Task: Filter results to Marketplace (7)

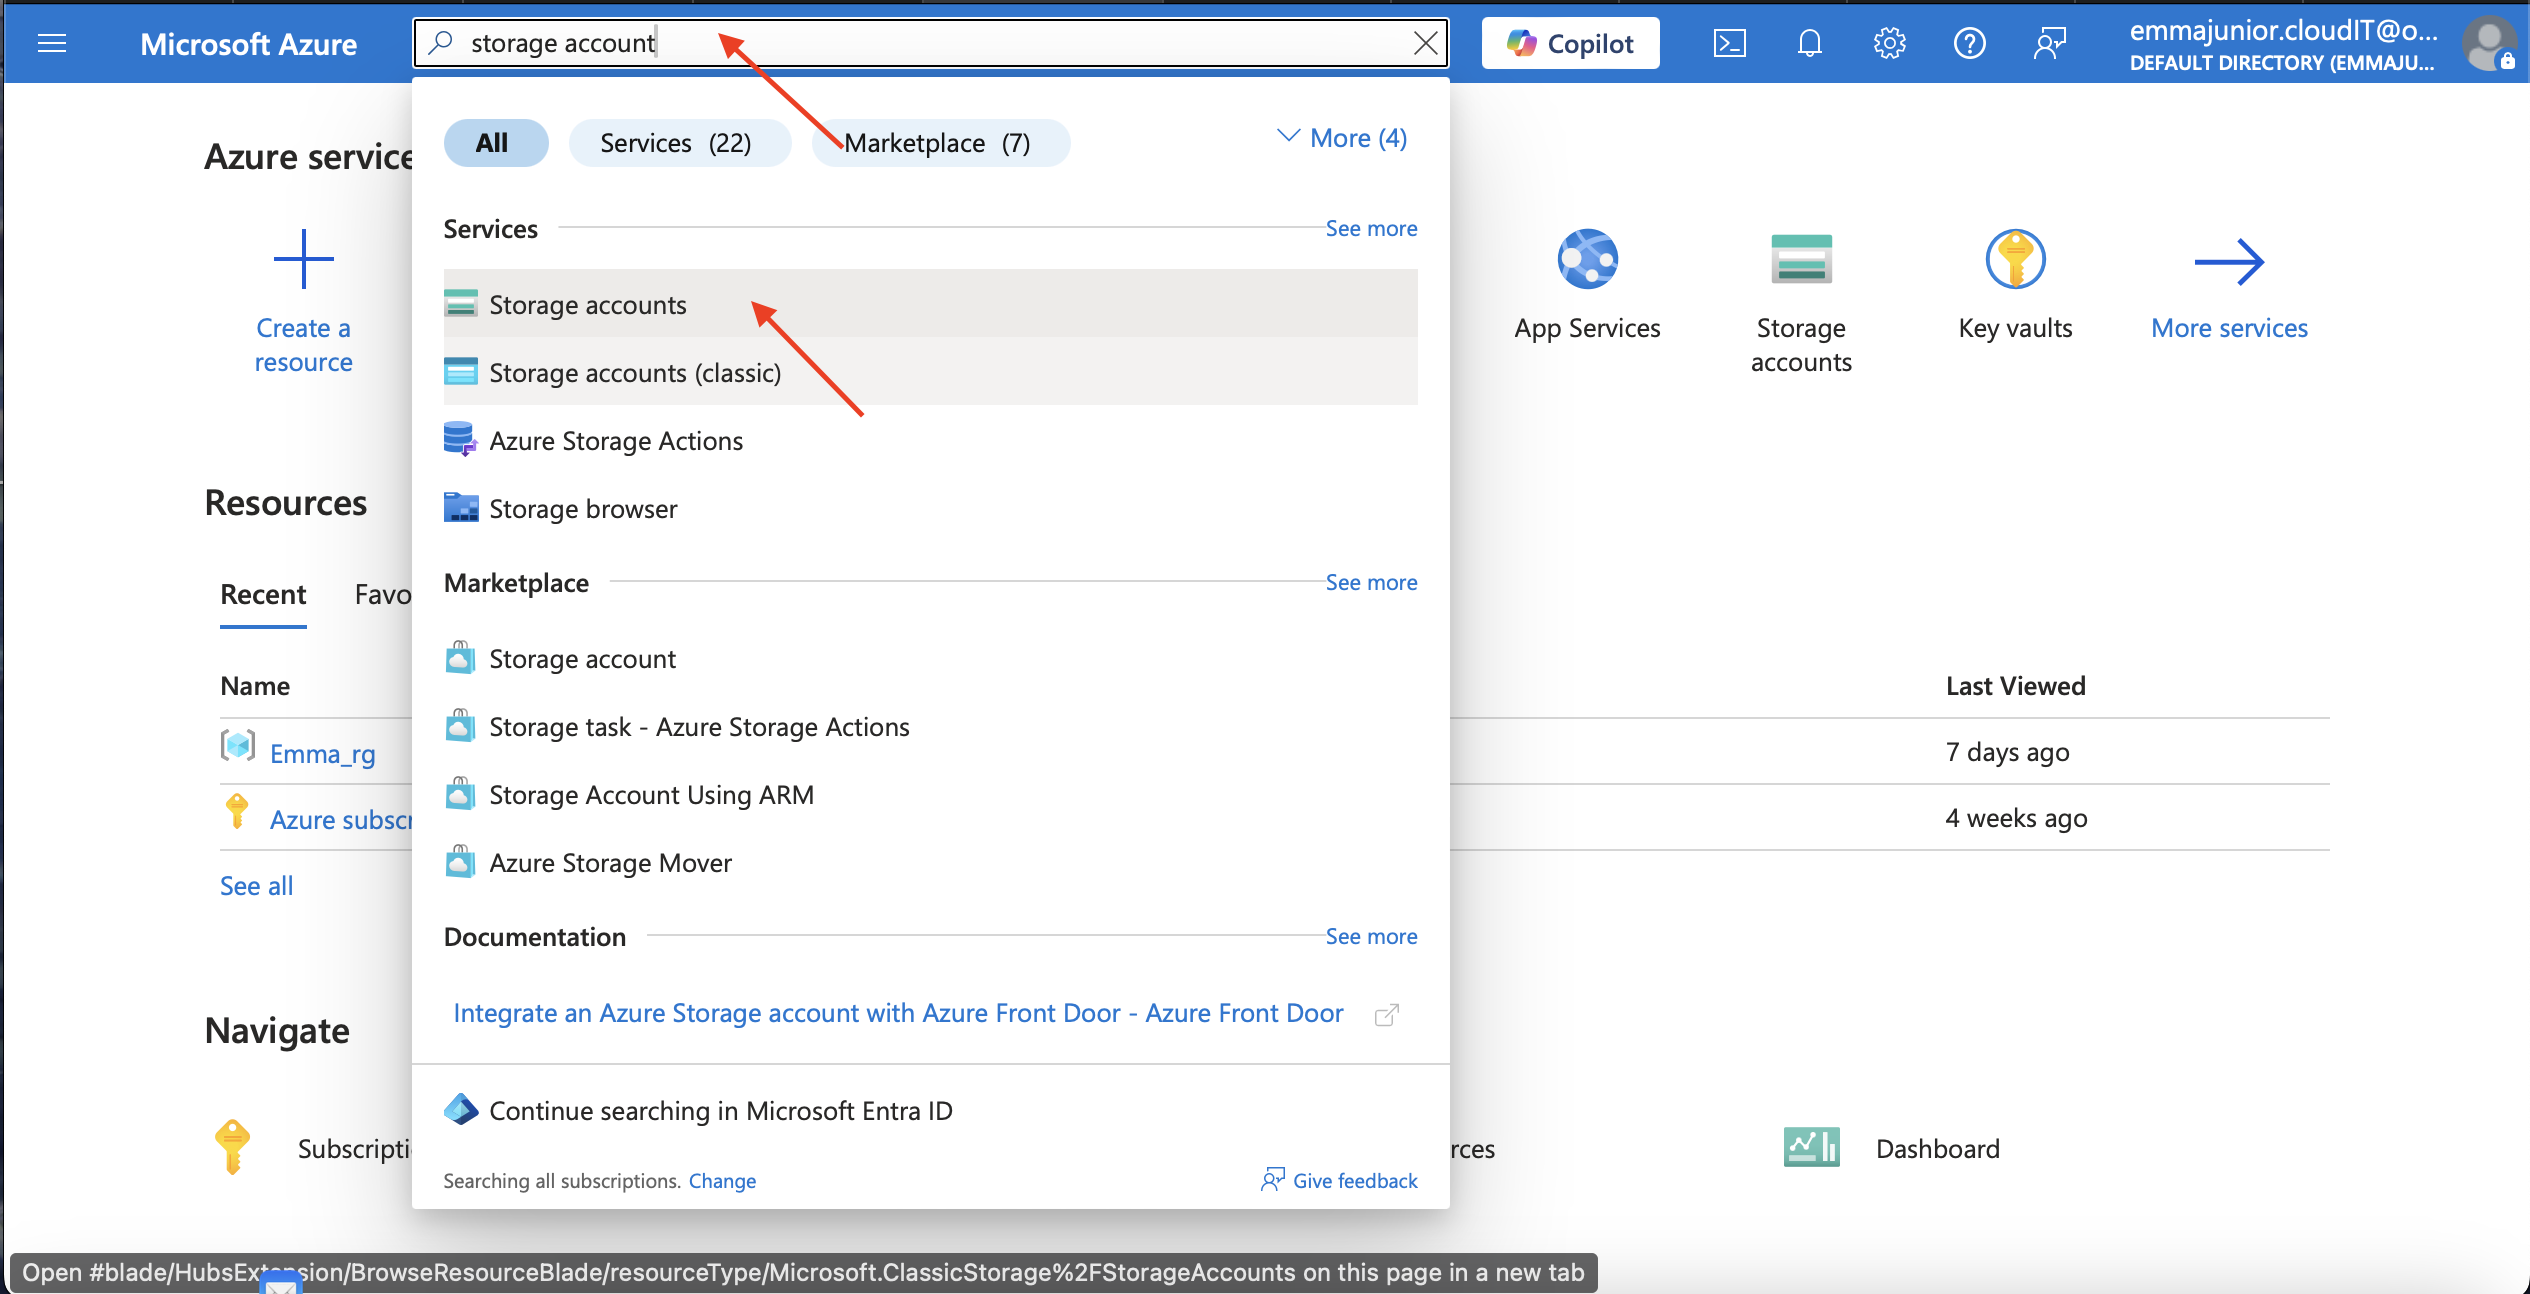Action: [940, 142]
